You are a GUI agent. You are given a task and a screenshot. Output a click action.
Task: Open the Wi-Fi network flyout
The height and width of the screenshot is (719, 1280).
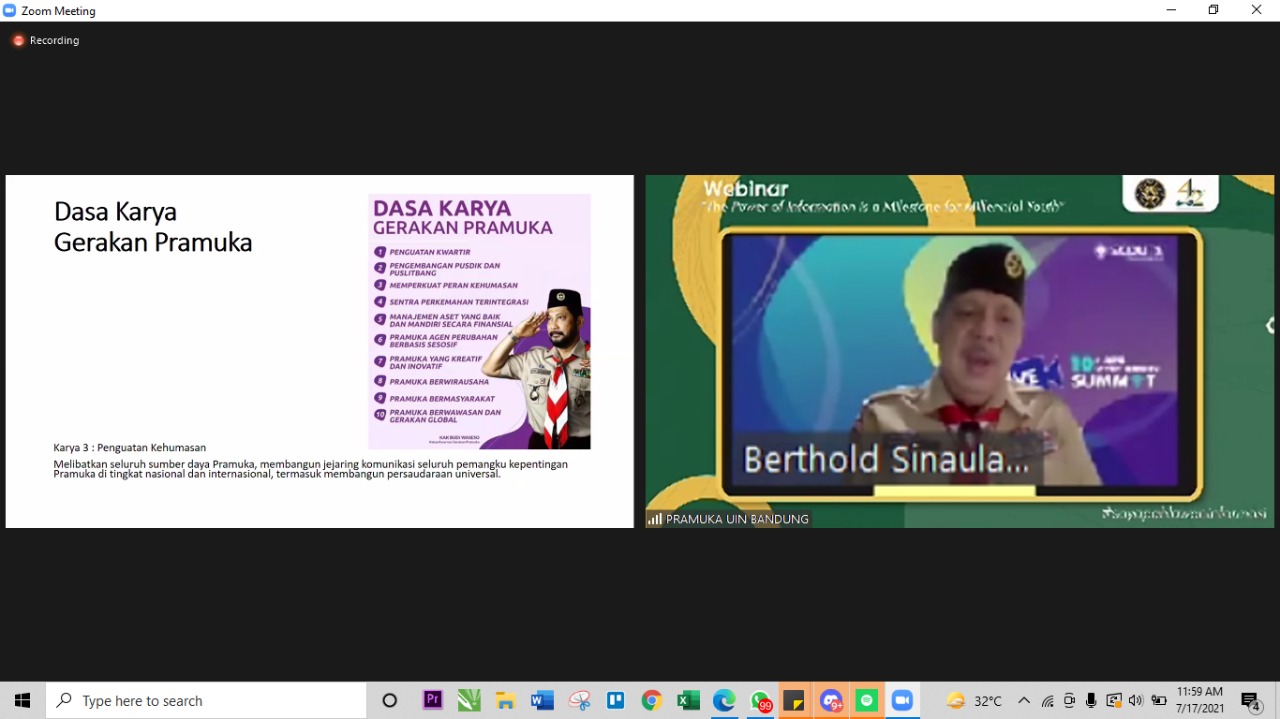(1047, 700)
